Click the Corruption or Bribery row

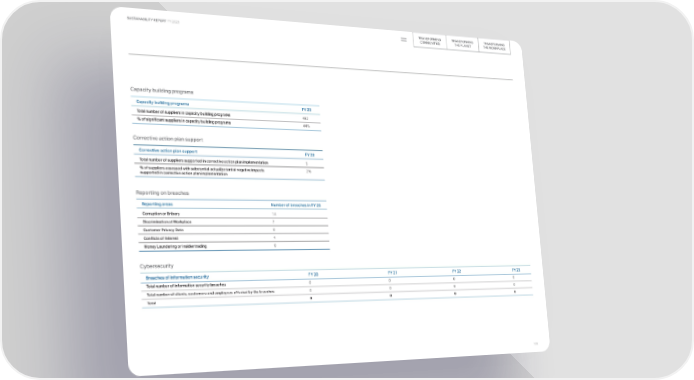[x=233, y=214]
